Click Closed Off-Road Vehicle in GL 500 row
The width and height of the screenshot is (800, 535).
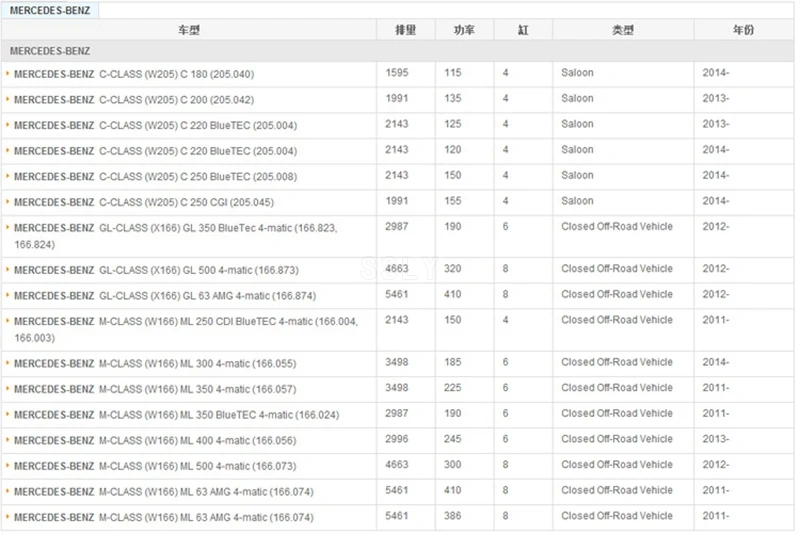coord(617,269)
